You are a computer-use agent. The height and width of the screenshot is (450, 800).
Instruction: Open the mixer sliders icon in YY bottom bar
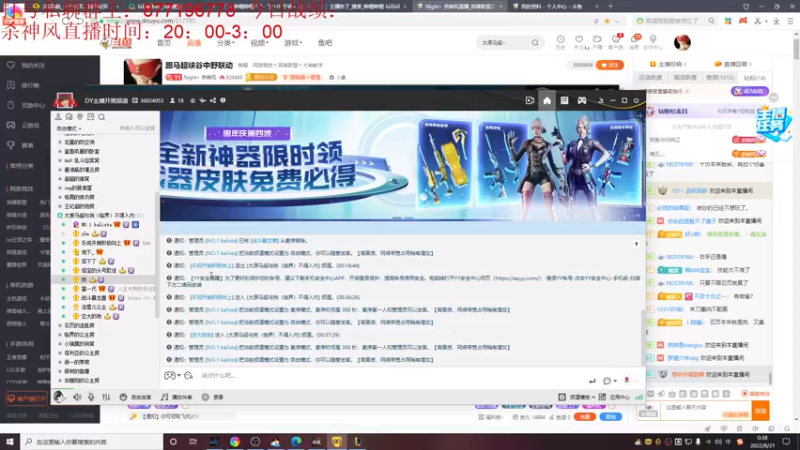pos(106,397)
